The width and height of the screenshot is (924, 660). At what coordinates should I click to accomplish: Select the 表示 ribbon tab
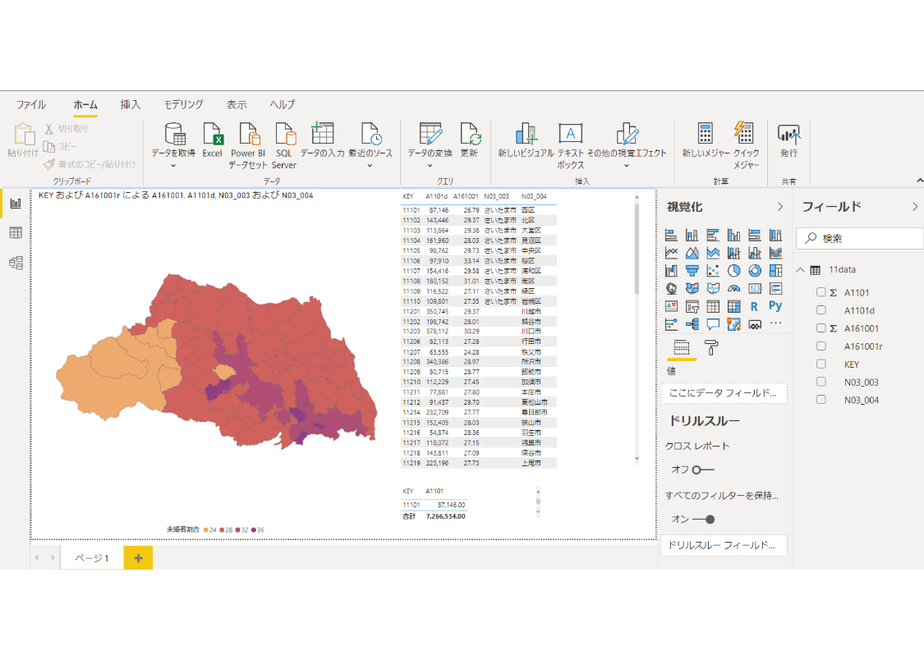(x=236, y=105)
